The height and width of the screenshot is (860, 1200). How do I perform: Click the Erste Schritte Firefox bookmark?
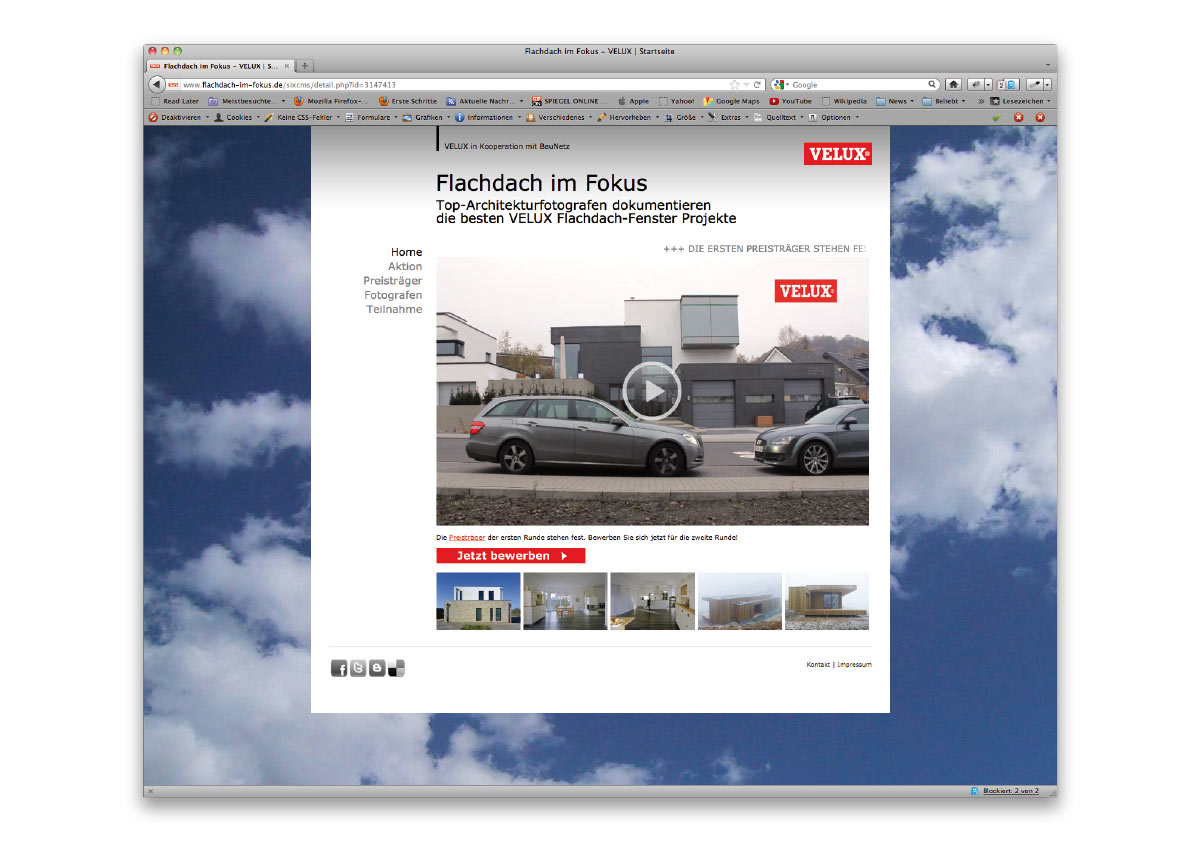pyautogui.click(x=408, y=101)
